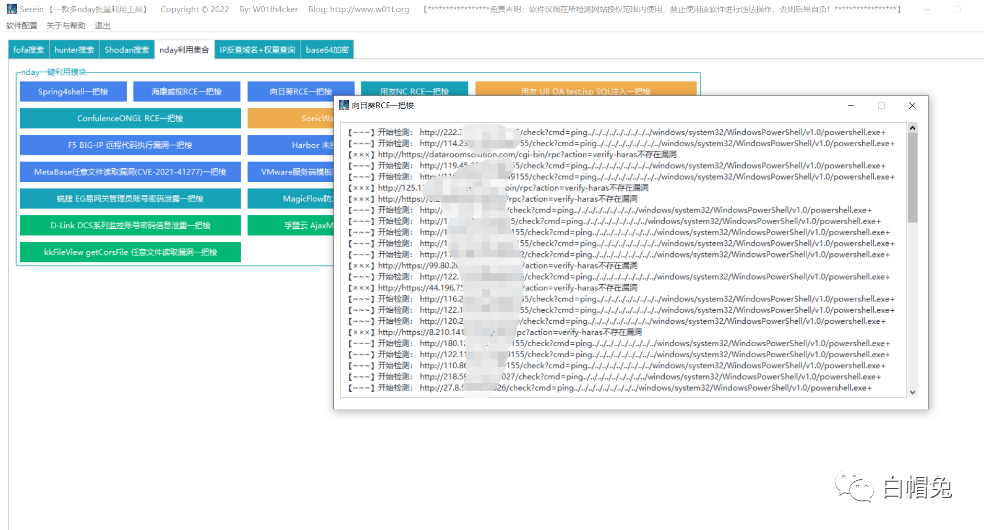Click the dataroomsolution.com log line

[x=512, y=154]
